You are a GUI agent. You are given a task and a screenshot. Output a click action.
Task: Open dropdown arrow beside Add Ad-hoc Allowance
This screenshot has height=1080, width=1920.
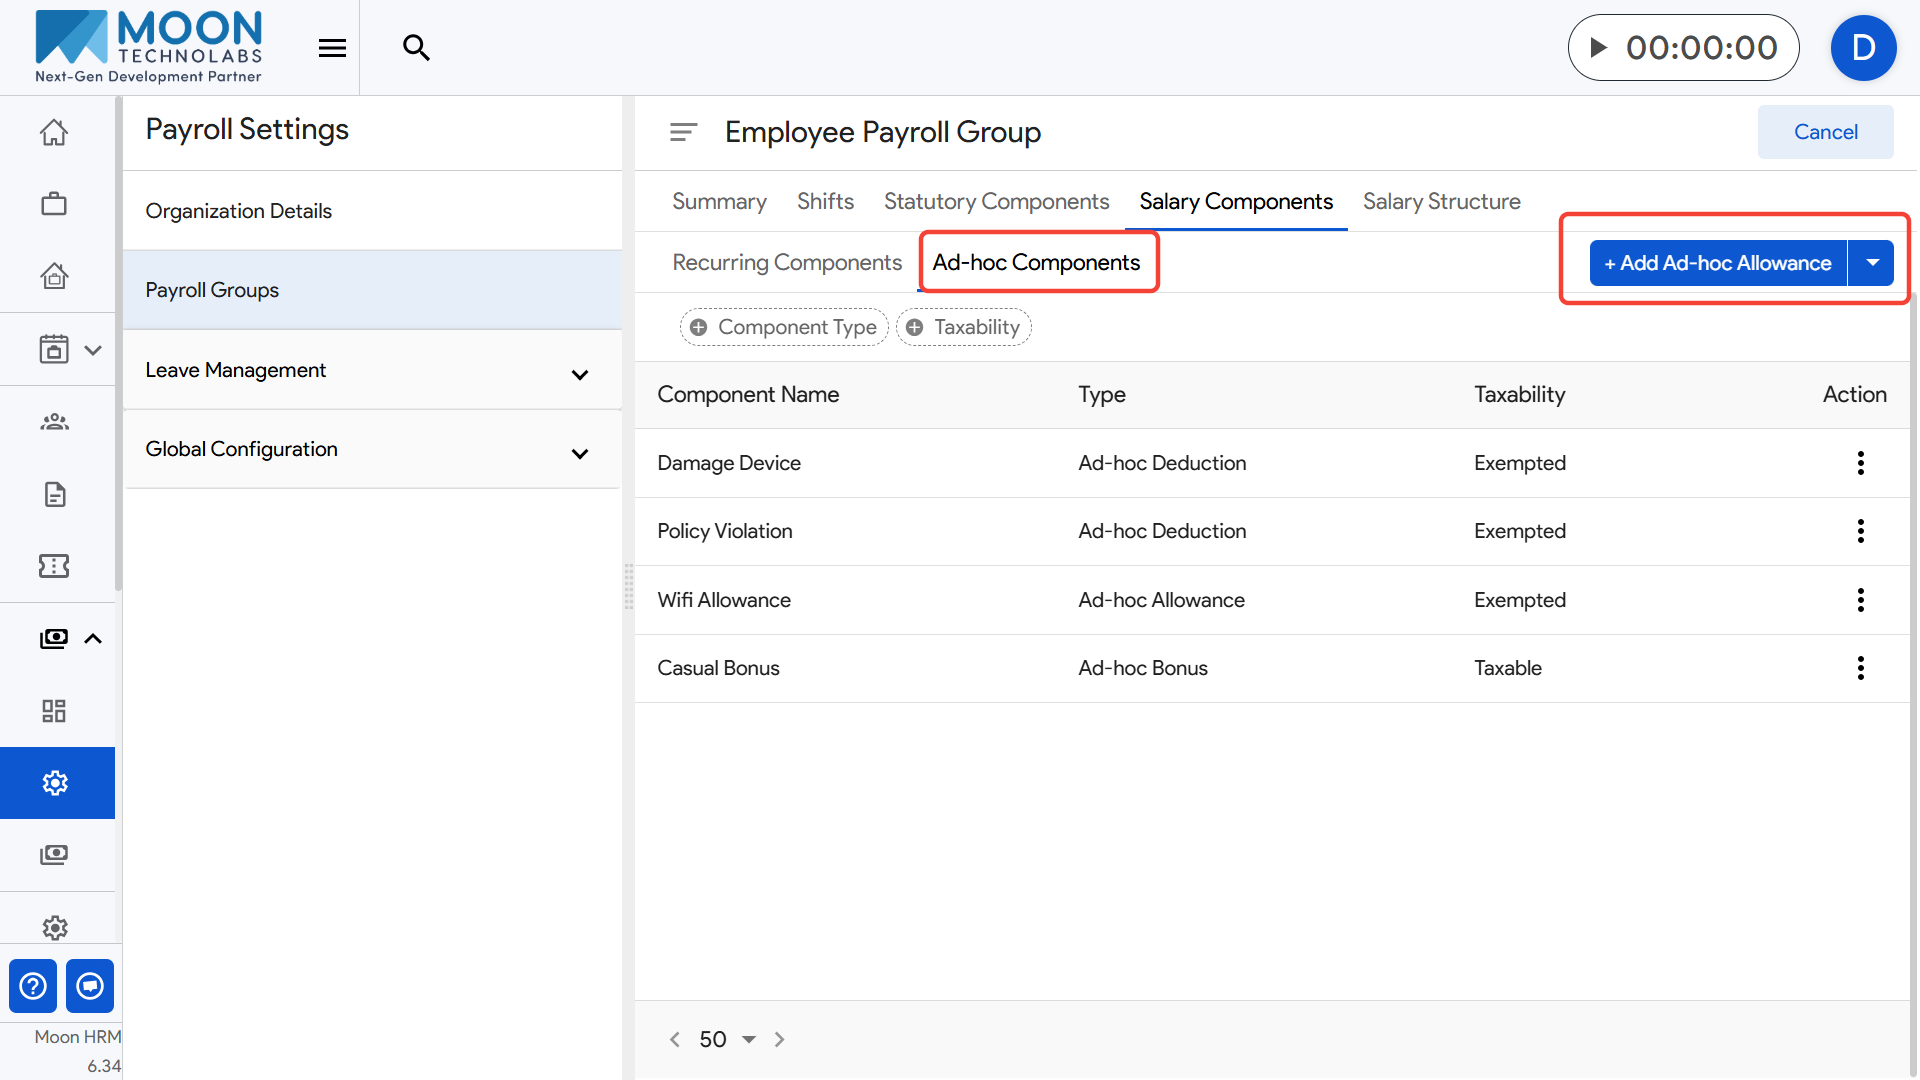point(1872,263)
